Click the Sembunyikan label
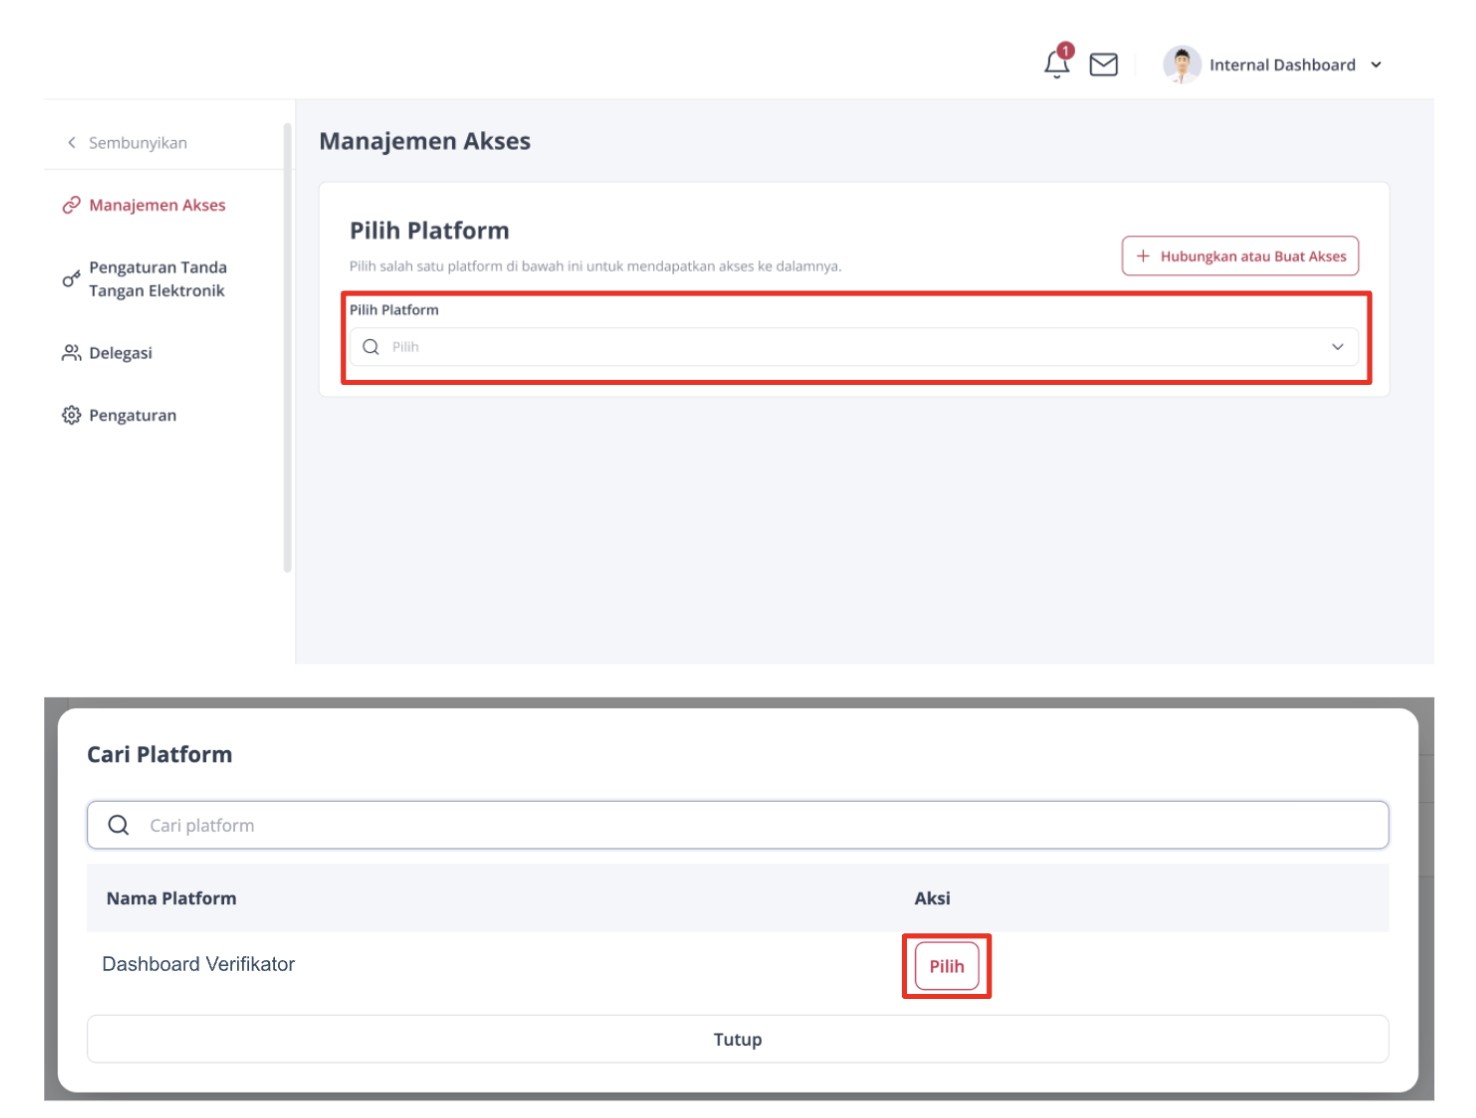 138,143
